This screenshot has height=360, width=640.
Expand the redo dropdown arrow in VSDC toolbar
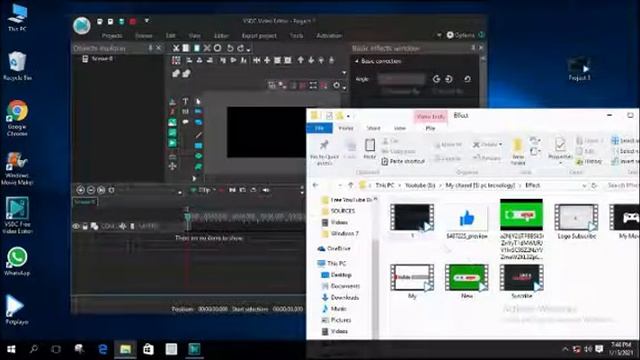(248, 50)
